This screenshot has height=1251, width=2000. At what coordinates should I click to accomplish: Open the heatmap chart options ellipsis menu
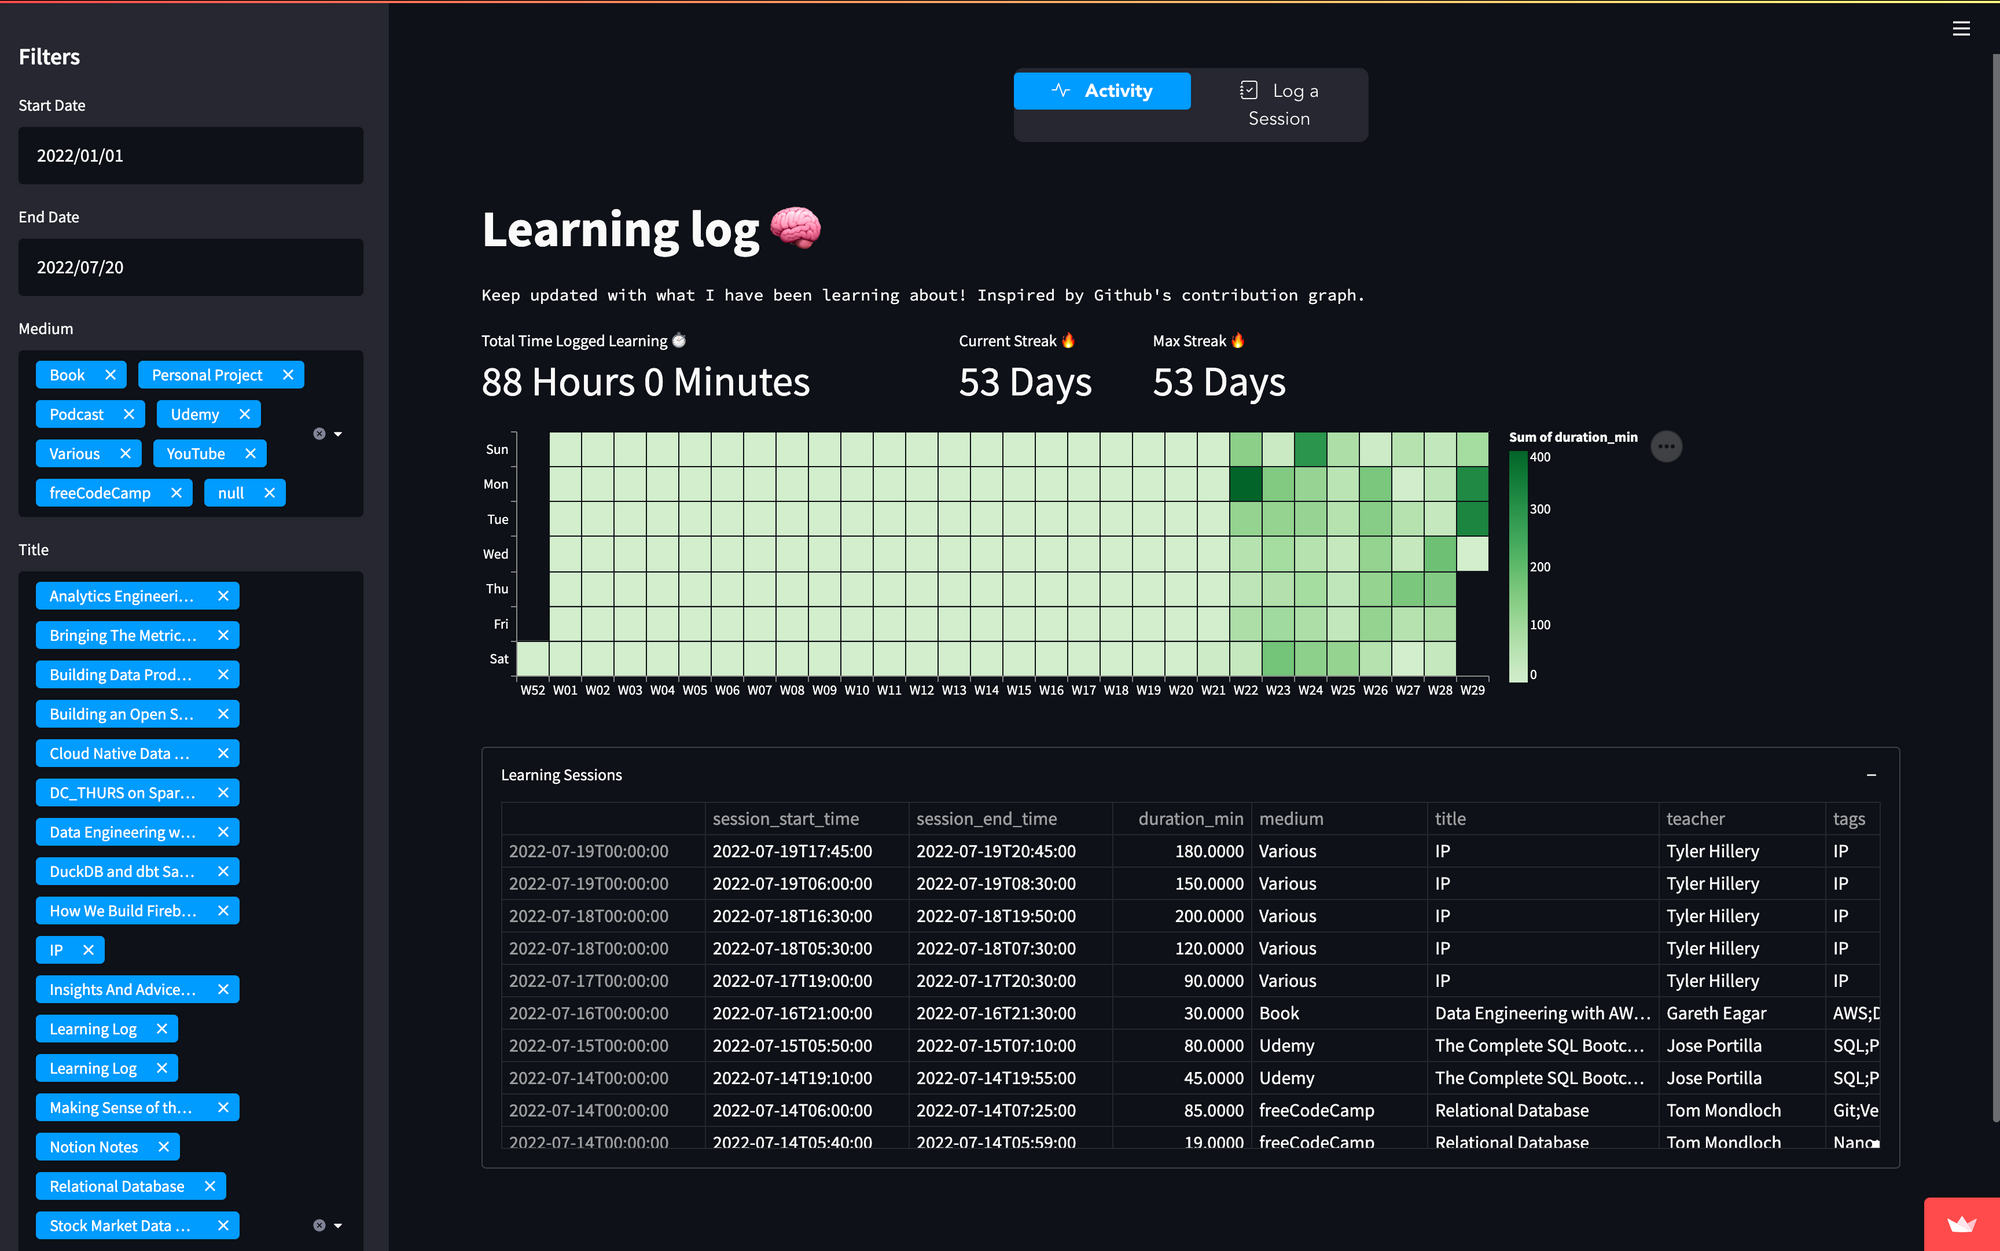[1666, 446]
